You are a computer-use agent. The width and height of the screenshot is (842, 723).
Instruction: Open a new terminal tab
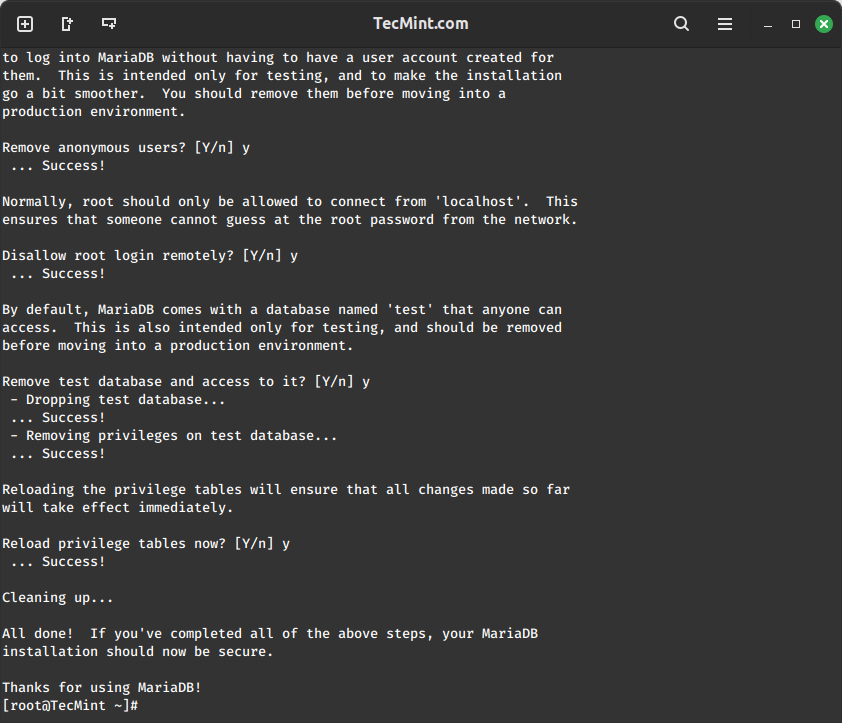click(25, 24)
